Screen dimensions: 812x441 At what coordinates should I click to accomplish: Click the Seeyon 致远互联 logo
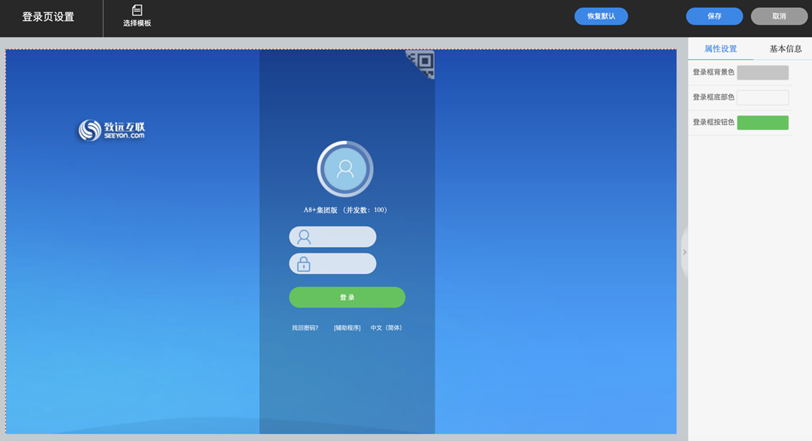pyautogui.click(x=112, y=130)
